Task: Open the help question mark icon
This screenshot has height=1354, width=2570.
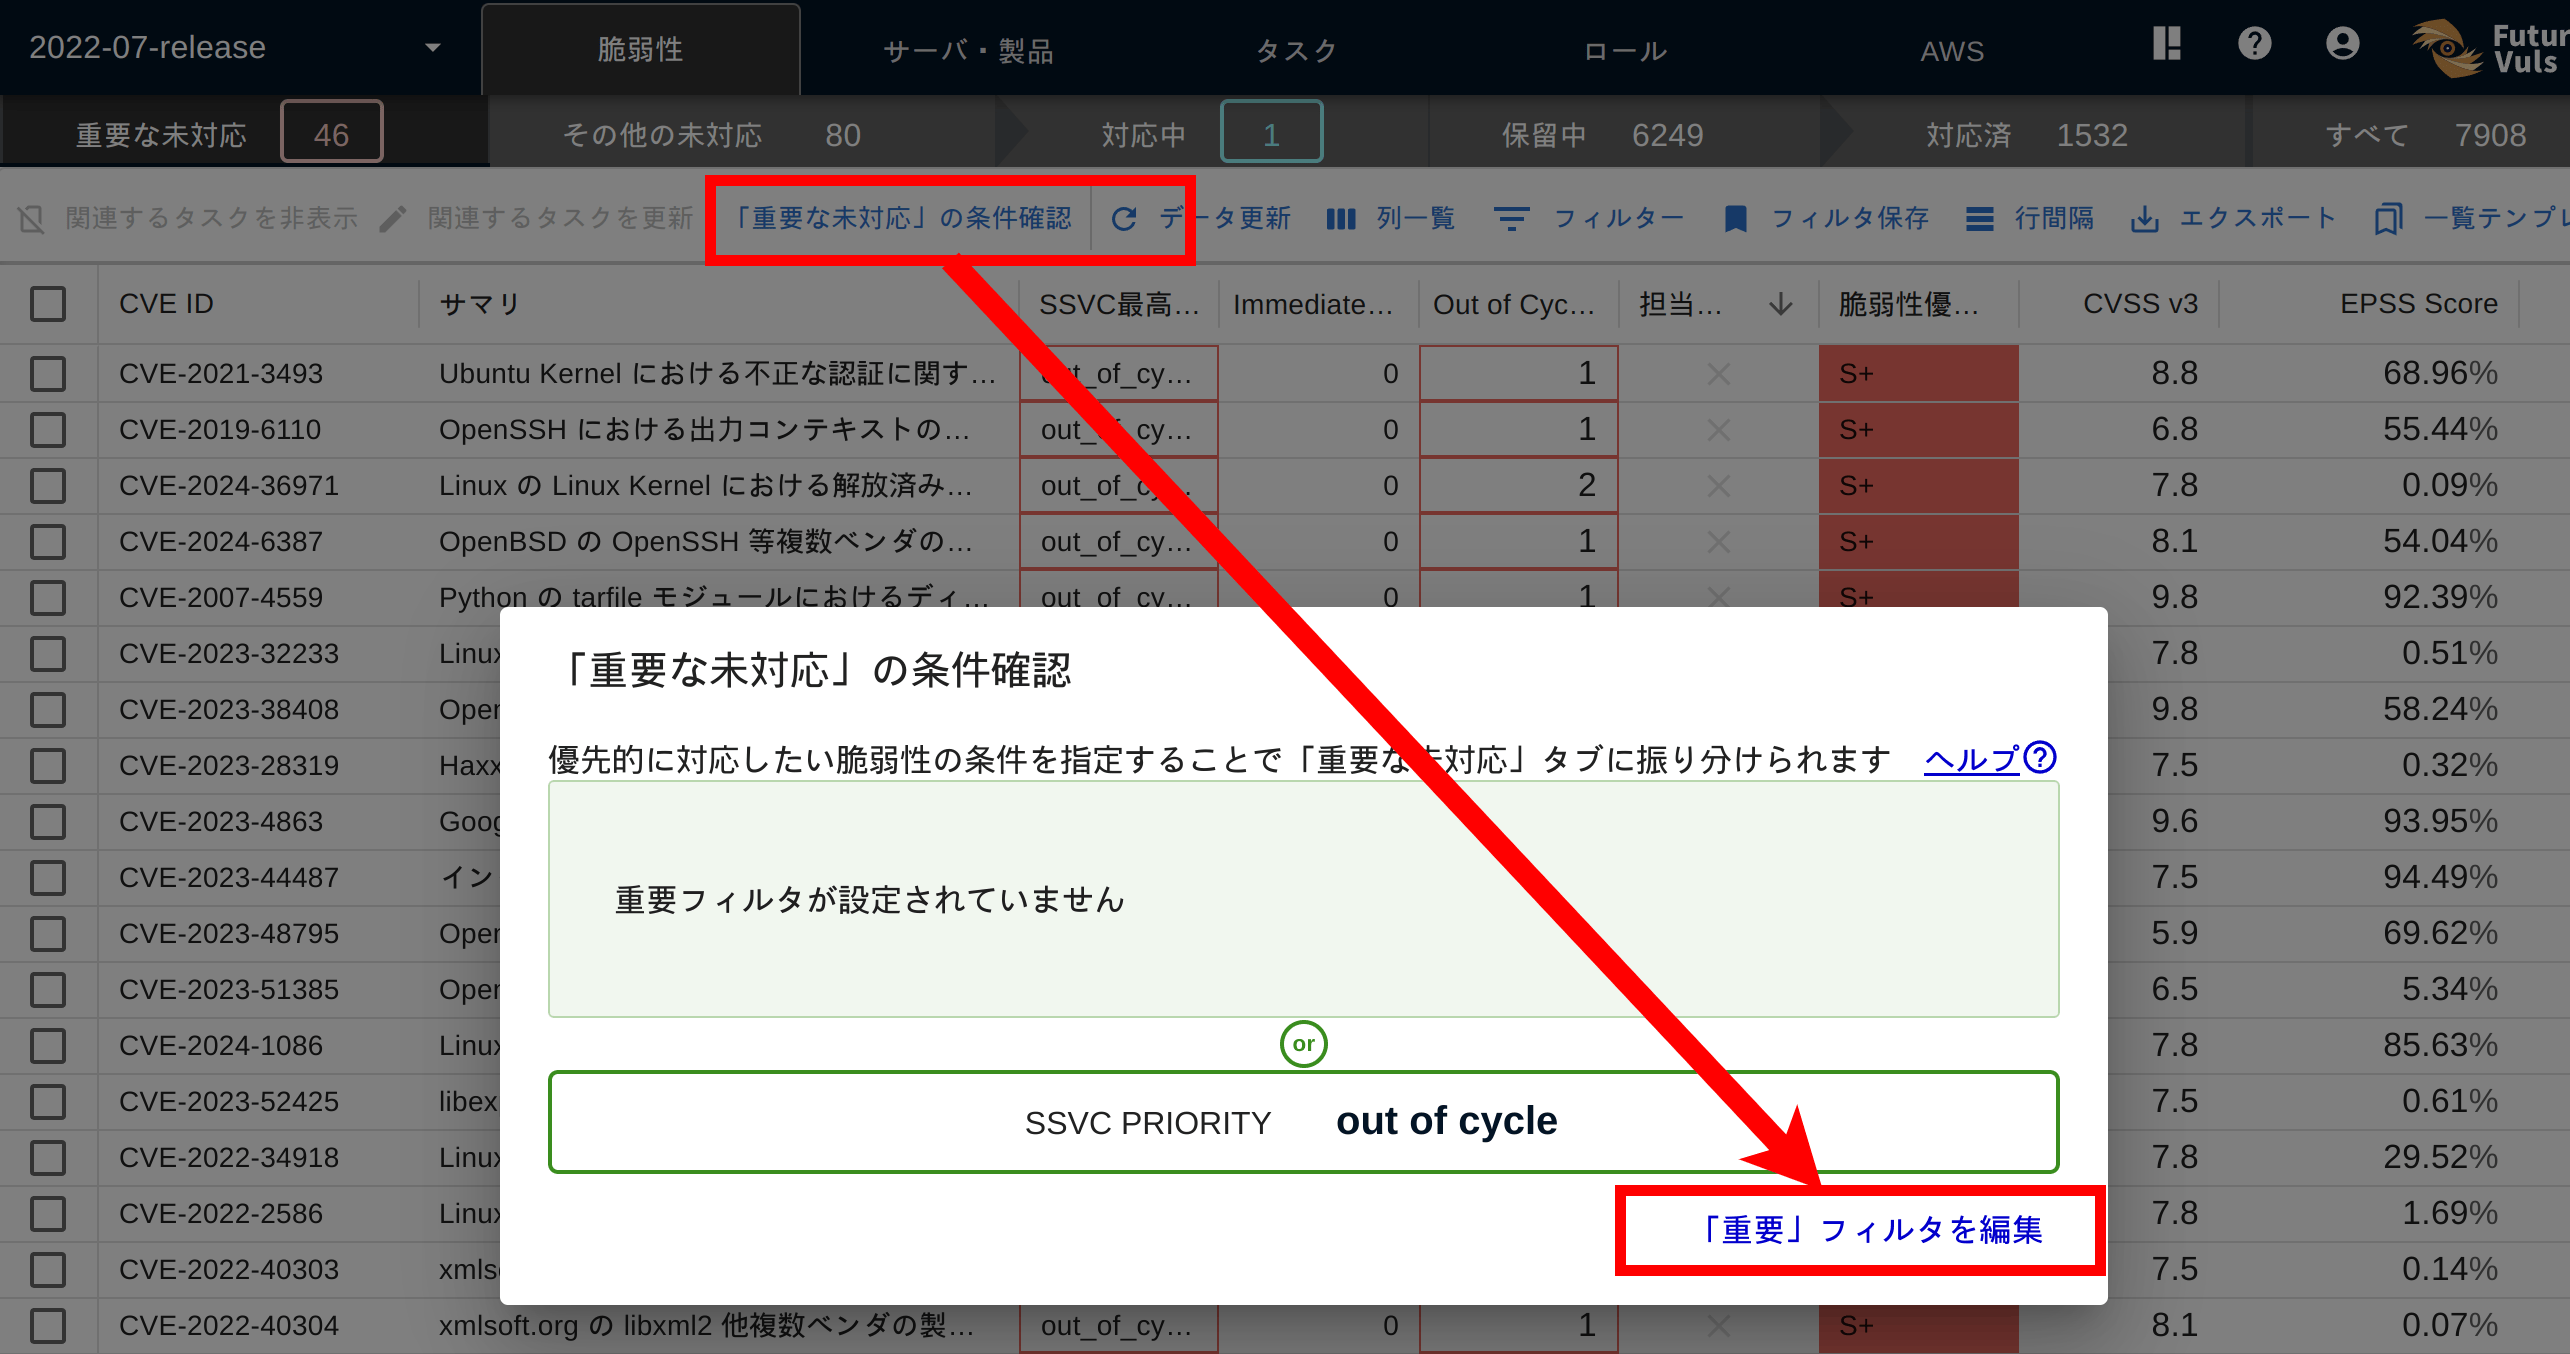Action: click(2255, 43)
